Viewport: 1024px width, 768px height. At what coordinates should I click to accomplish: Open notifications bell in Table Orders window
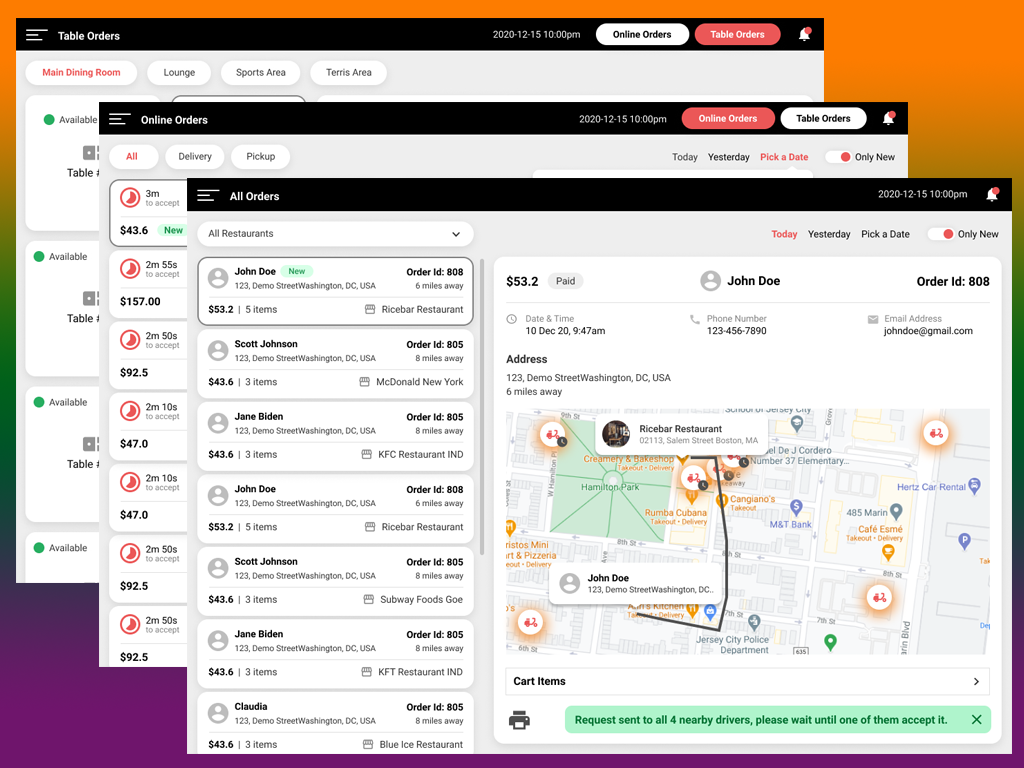(805, 34)
